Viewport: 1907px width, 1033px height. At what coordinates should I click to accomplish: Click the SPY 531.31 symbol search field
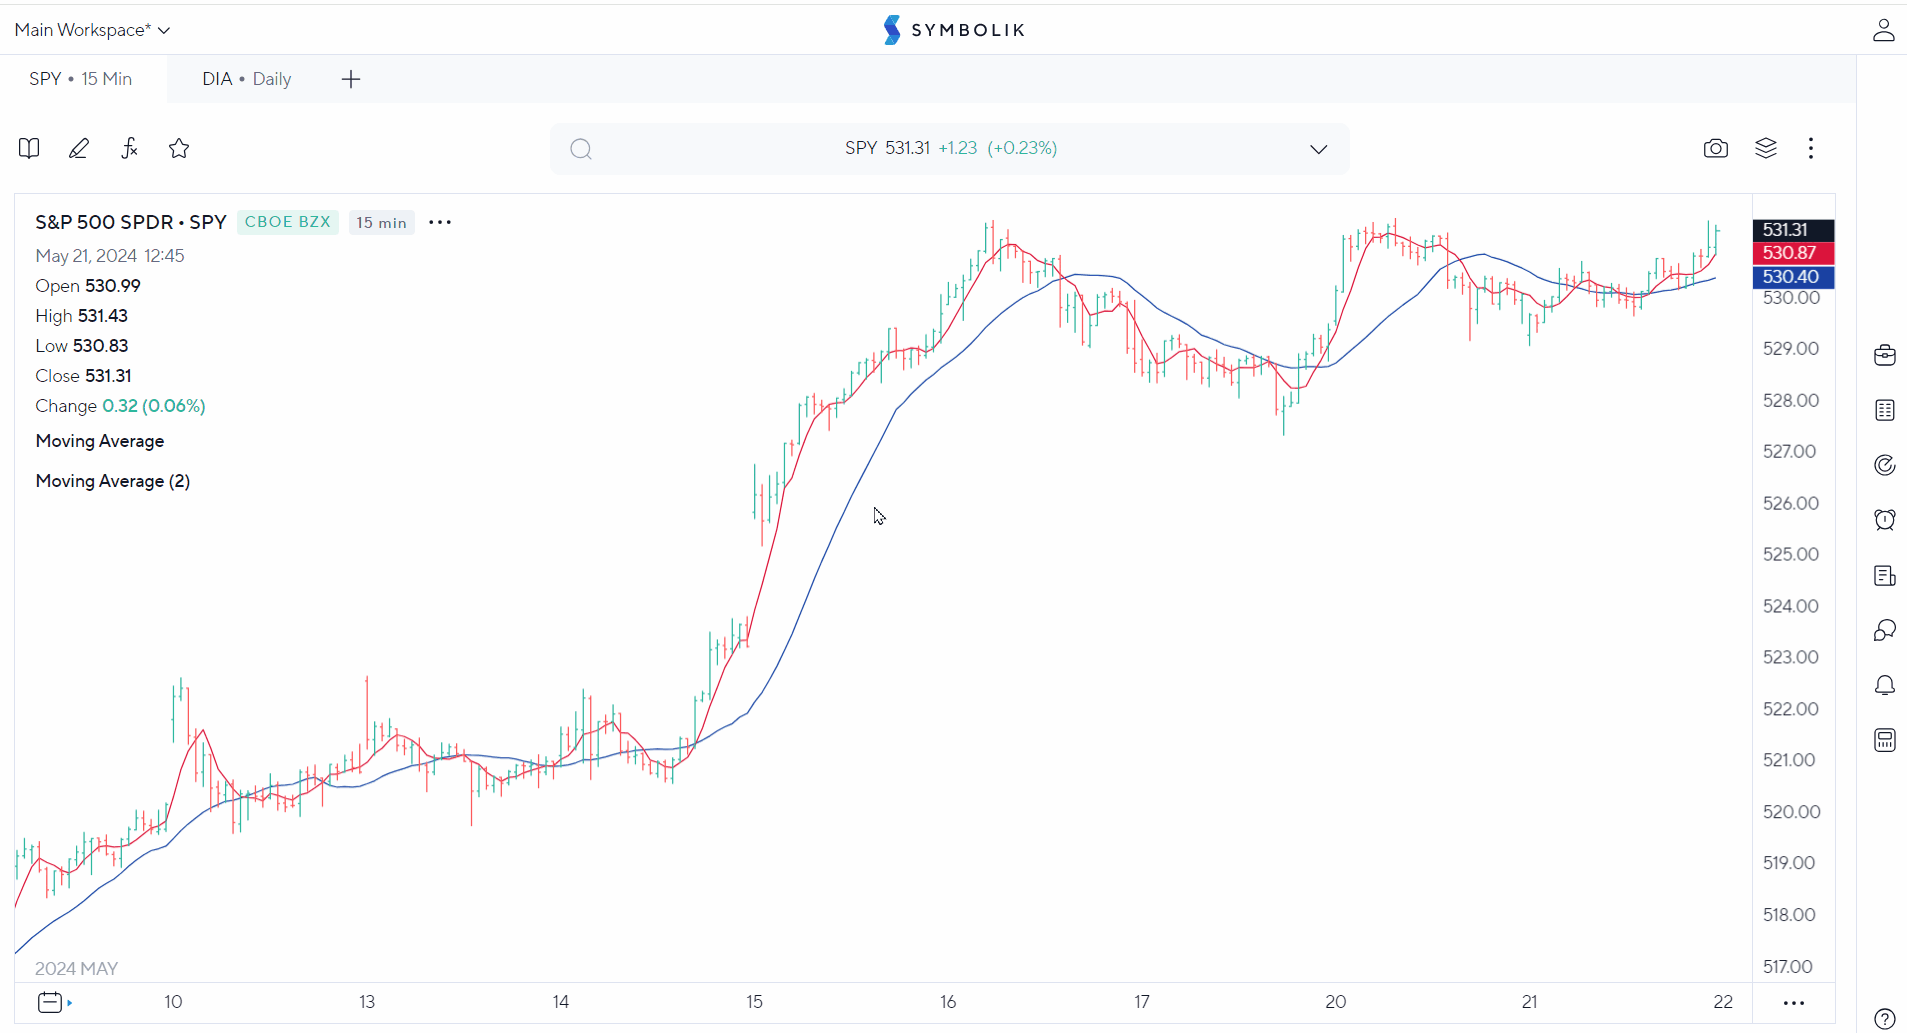pyautogui.click(x=950, y=149)
